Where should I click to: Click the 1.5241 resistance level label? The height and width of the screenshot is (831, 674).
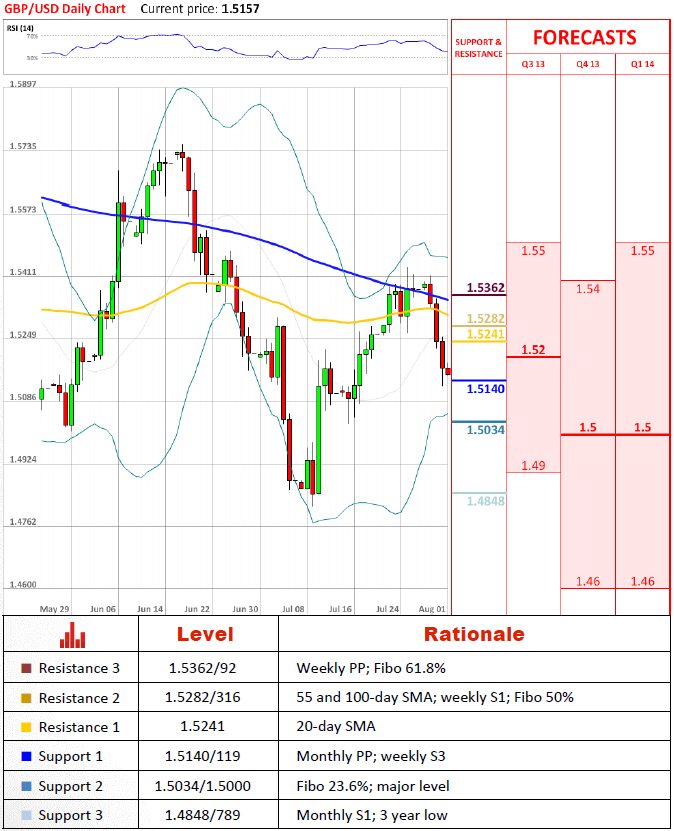(x=485, y=334)
